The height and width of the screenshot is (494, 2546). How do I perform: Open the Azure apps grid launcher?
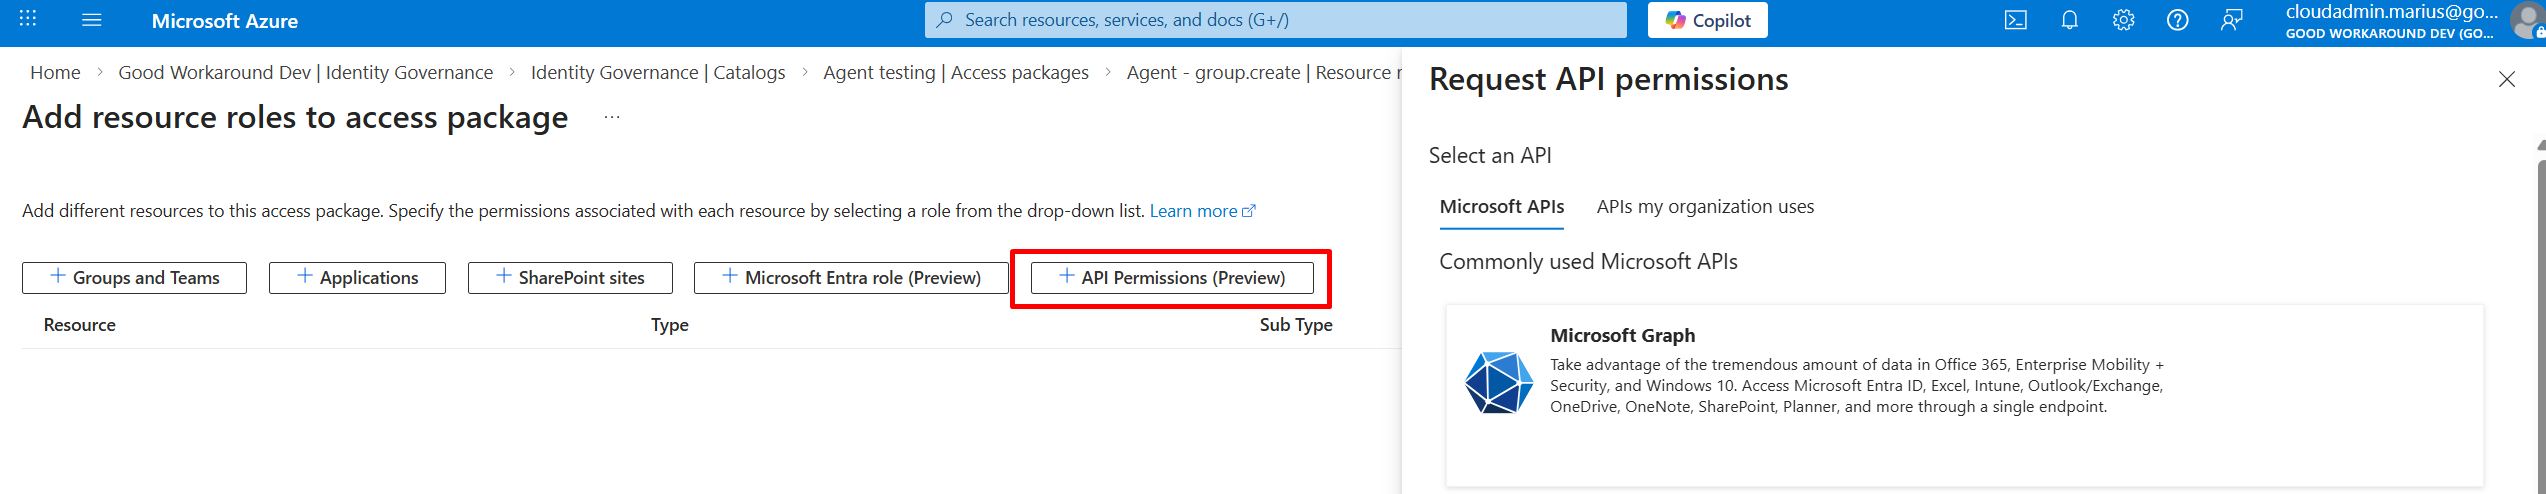28,19
